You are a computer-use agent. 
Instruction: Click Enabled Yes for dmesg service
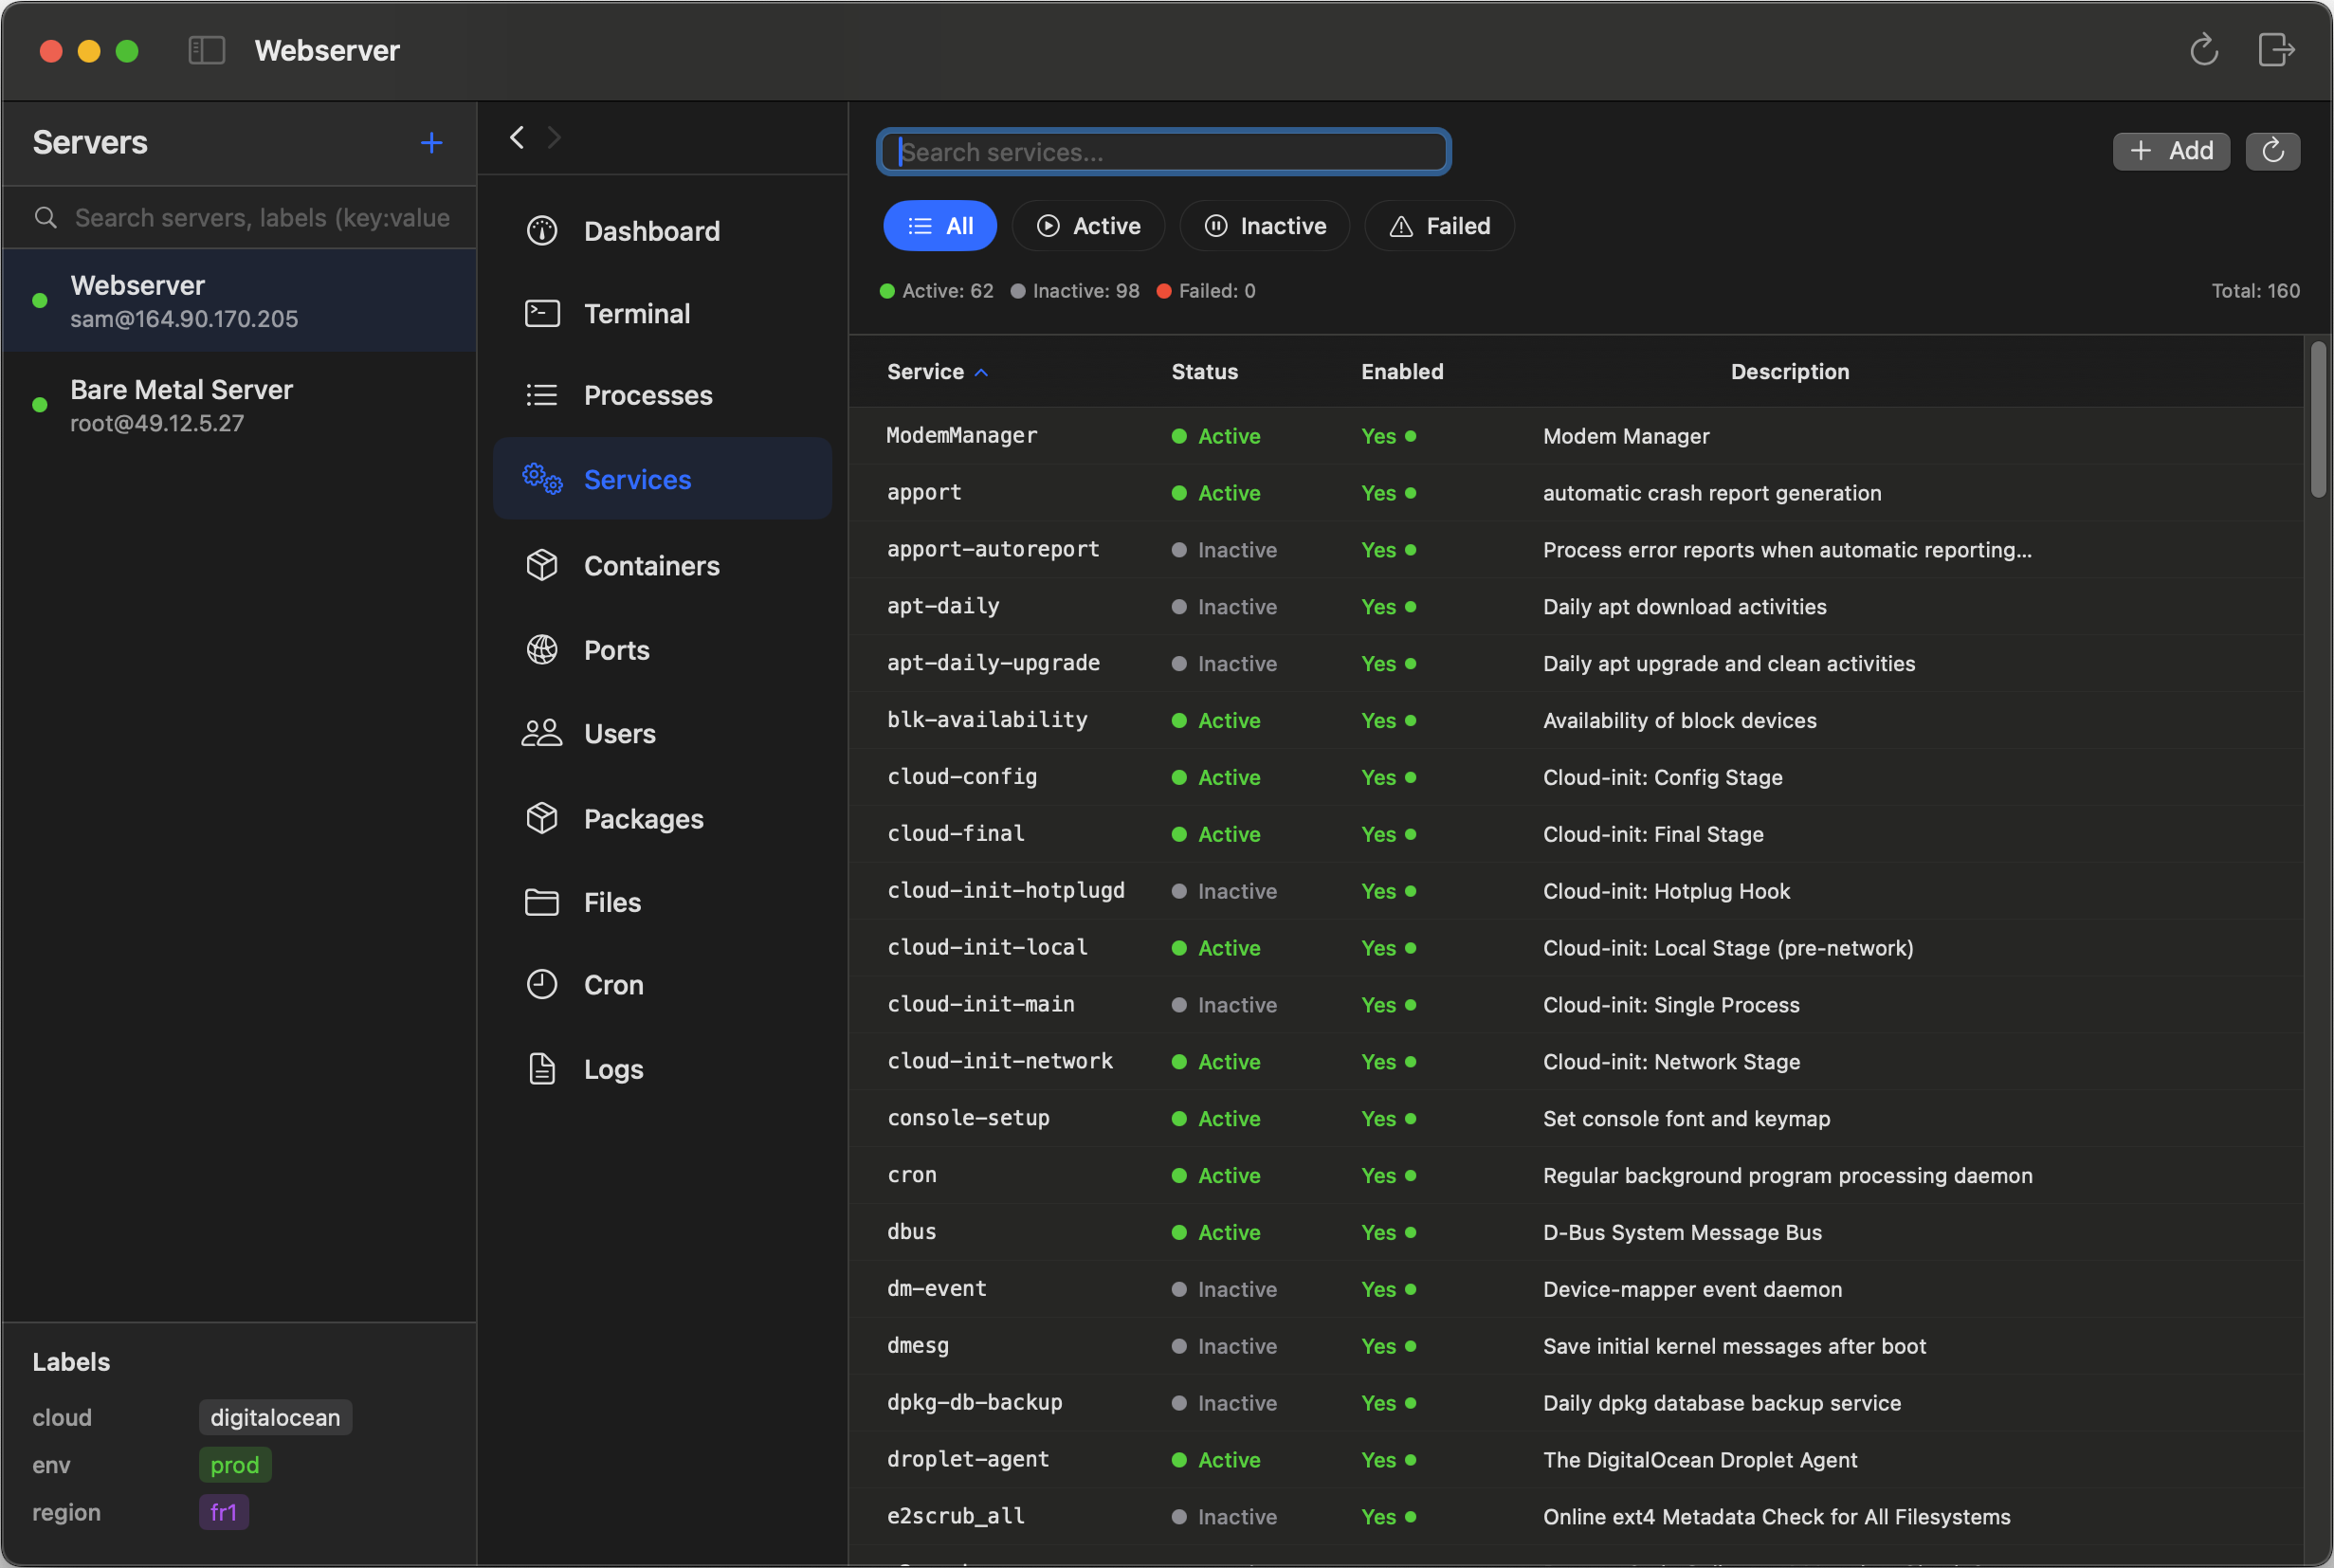pos(1388,1346)
